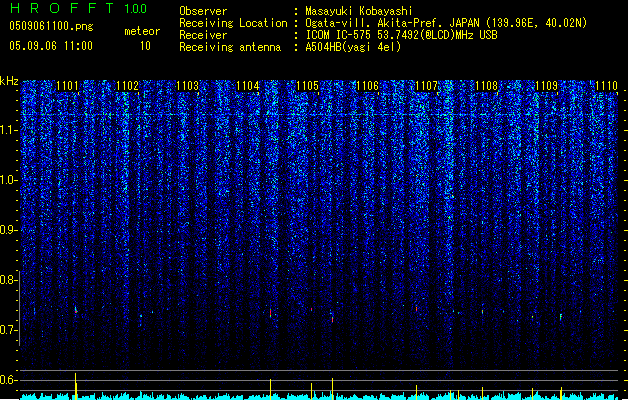
Task: Click the 1108 time marker
Action: coord(487,86)
